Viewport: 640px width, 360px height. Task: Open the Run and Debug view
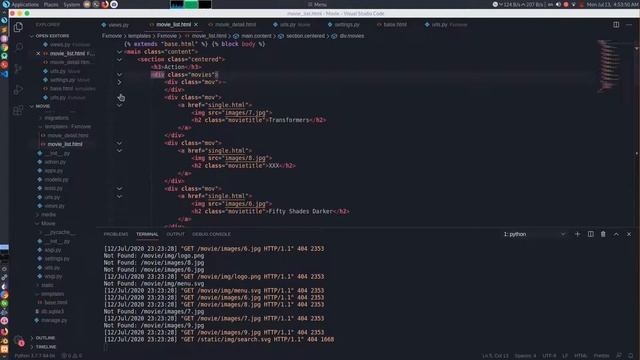point(18,89)
